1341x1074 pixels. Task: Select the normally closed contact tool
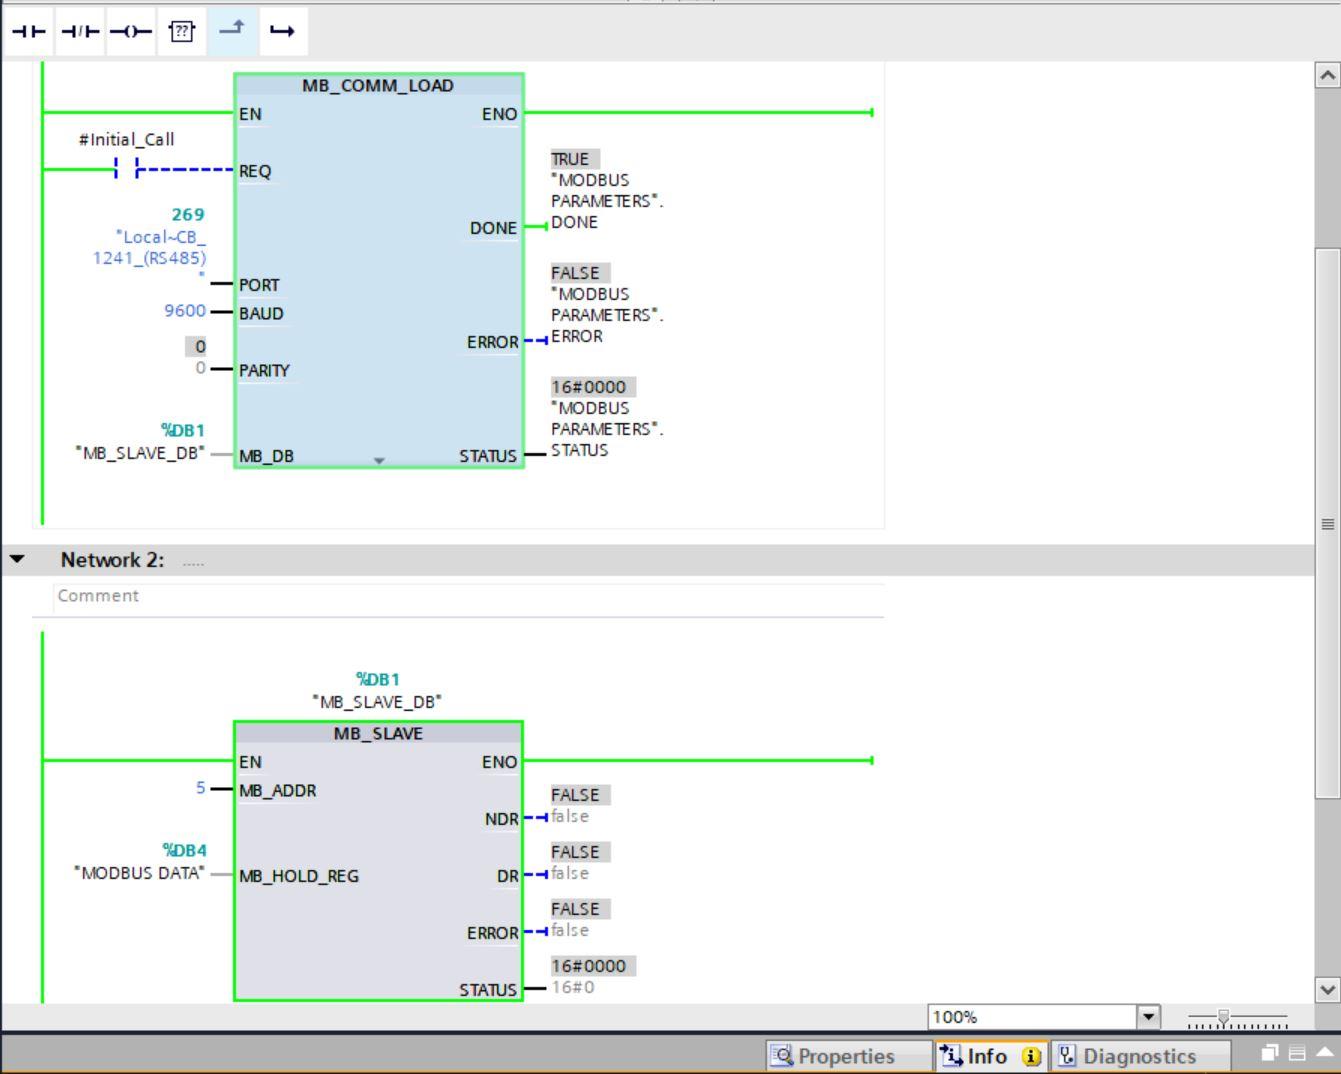[79, 31]
